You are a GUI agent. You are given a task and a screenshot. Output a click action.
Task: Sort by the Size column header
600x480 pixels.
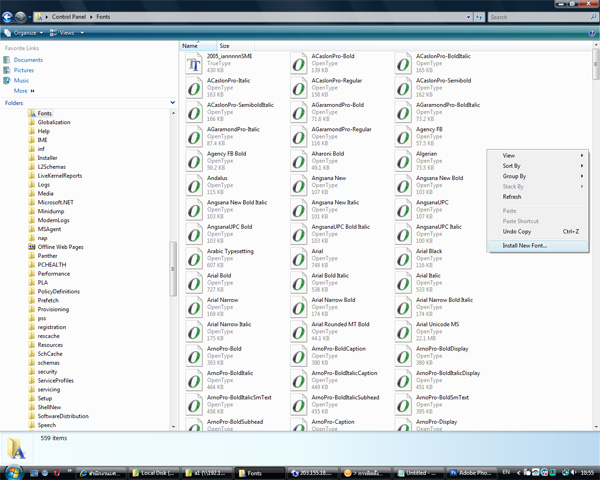(235, 46)
